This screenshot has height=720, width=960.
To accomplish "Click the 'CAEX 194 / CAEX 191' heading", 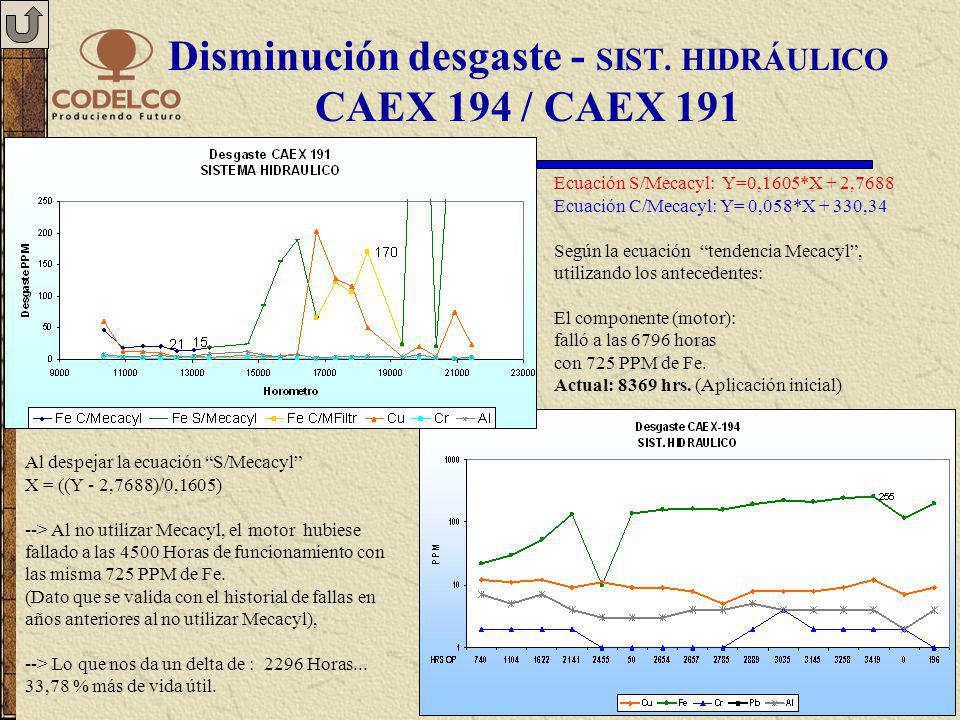I will (526, 106).
